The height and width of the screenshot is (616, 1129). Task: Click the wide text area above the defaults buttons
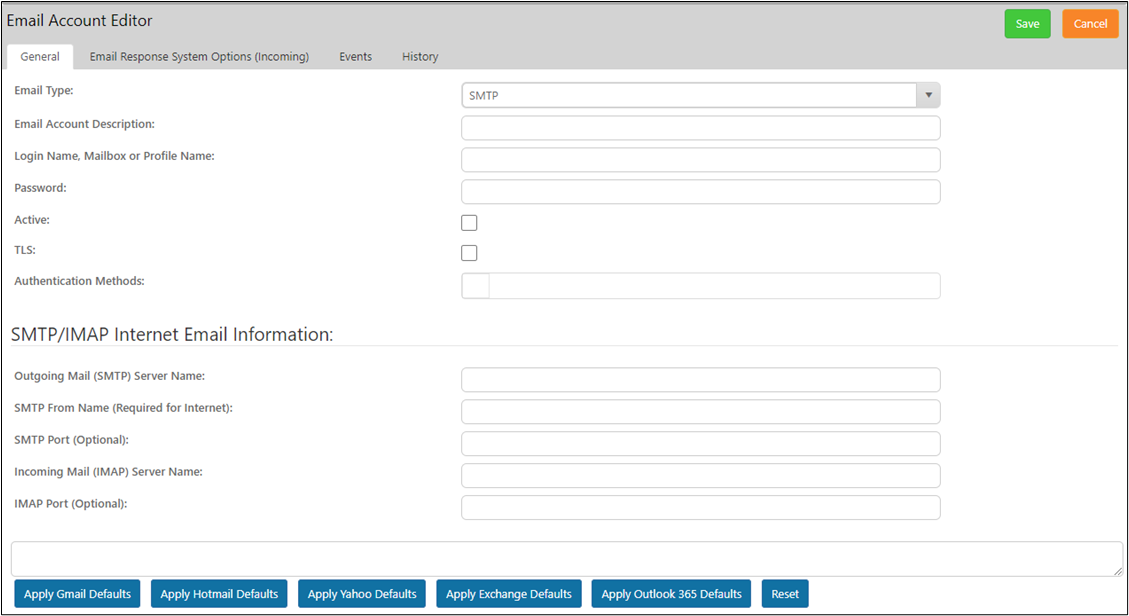(x=567, y=559)
